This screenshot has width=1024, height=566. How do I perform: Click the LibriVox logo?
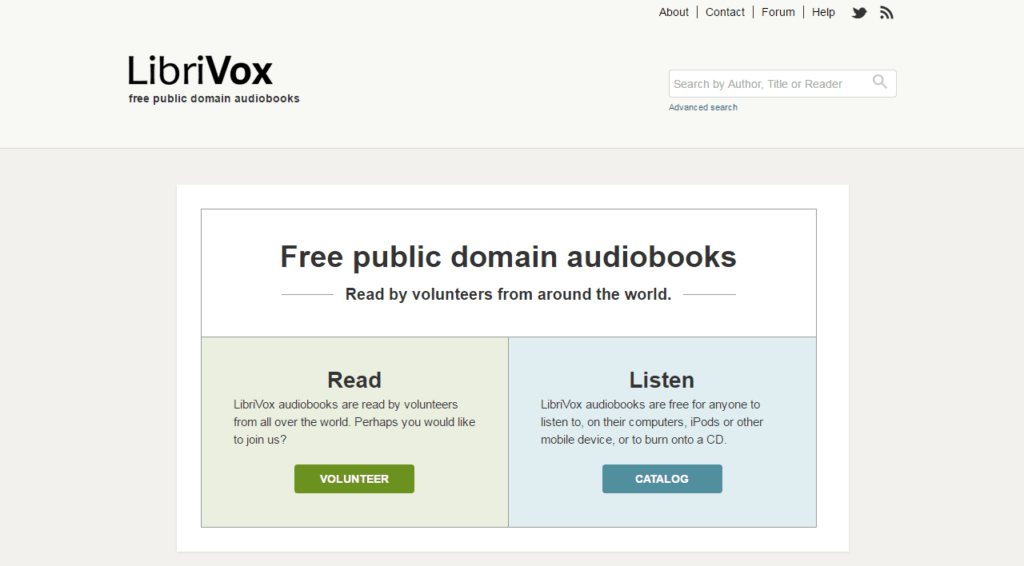(x=200, y=71)
